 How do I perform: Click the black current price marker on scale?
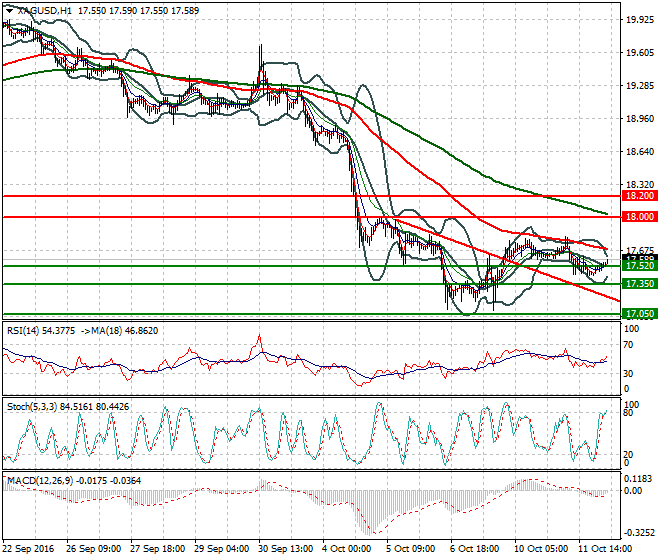(x=640, y=257)
